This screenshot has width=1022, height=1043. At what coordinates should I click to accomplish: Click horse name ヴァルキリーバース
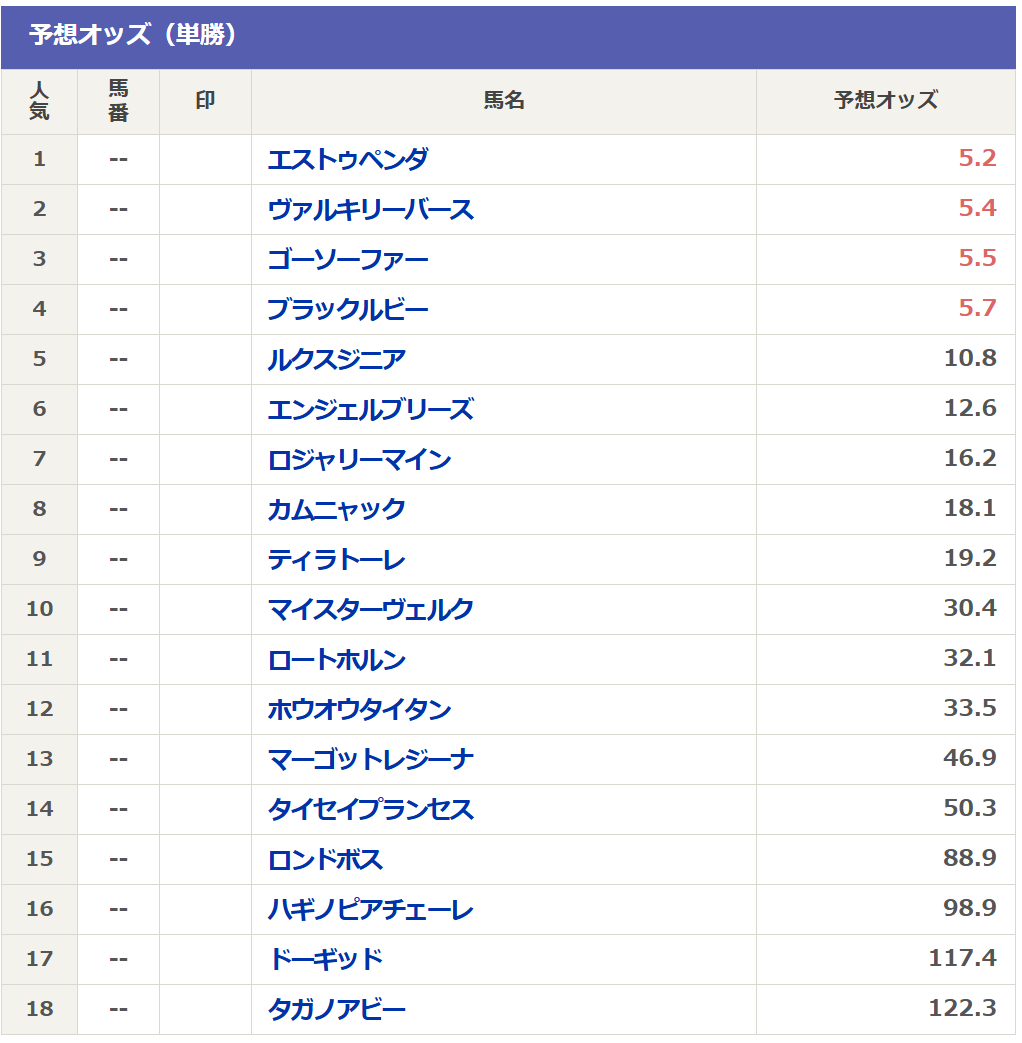pos(370,209)
